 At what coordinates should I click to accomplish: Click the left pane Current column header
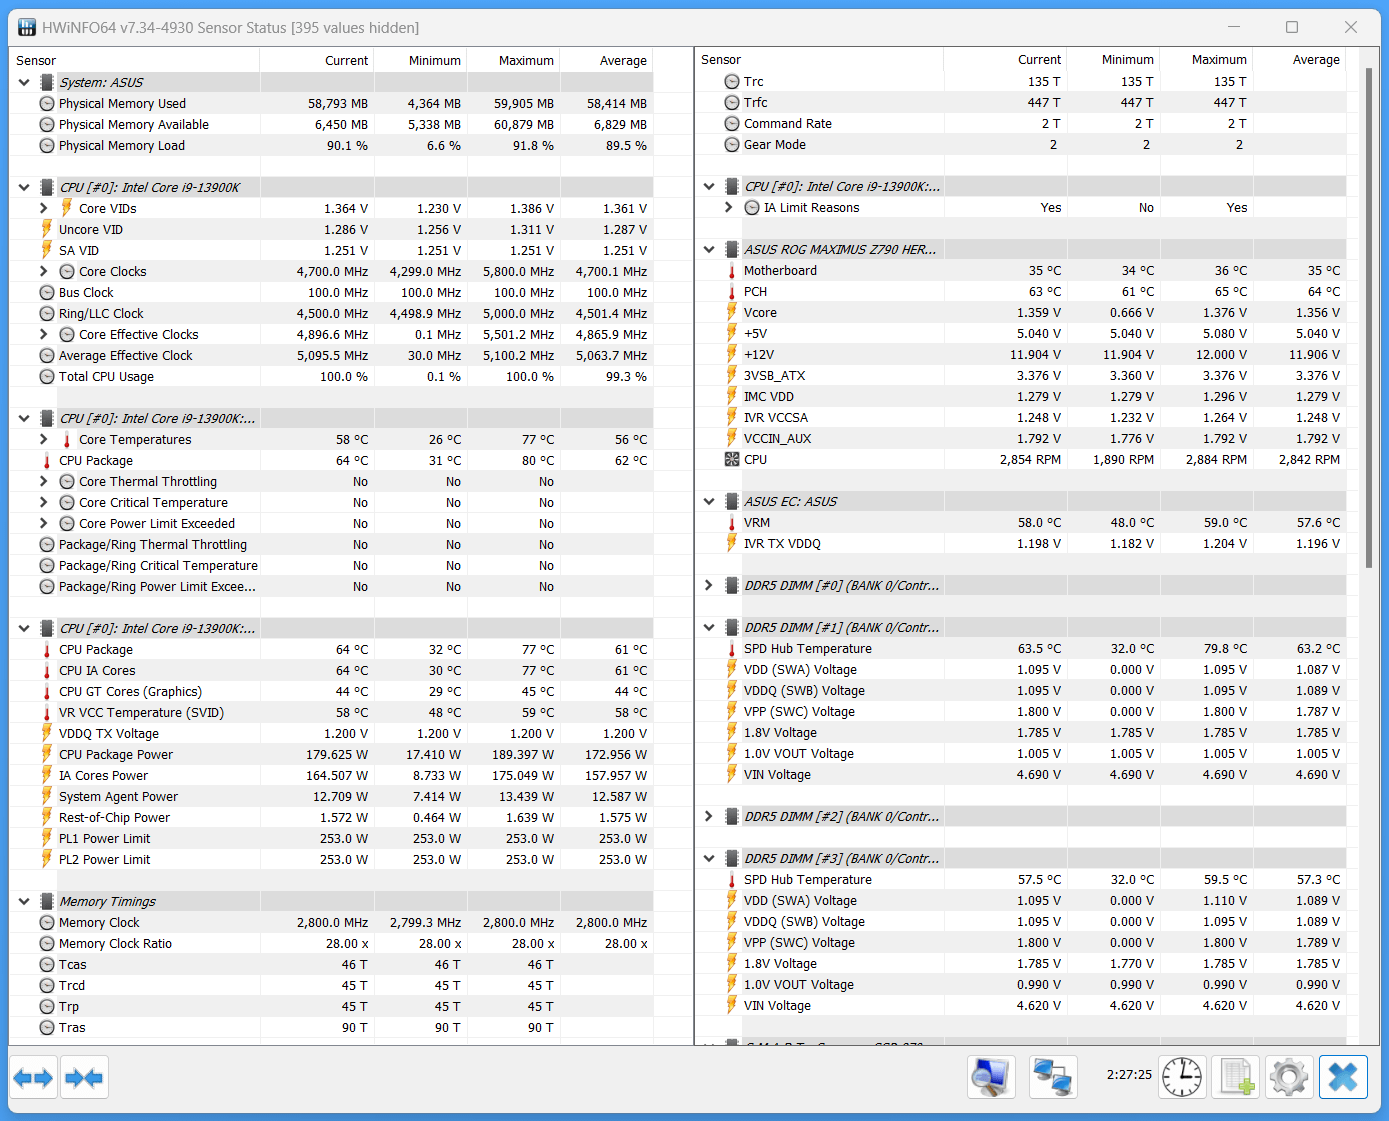[x=317, y=61]
